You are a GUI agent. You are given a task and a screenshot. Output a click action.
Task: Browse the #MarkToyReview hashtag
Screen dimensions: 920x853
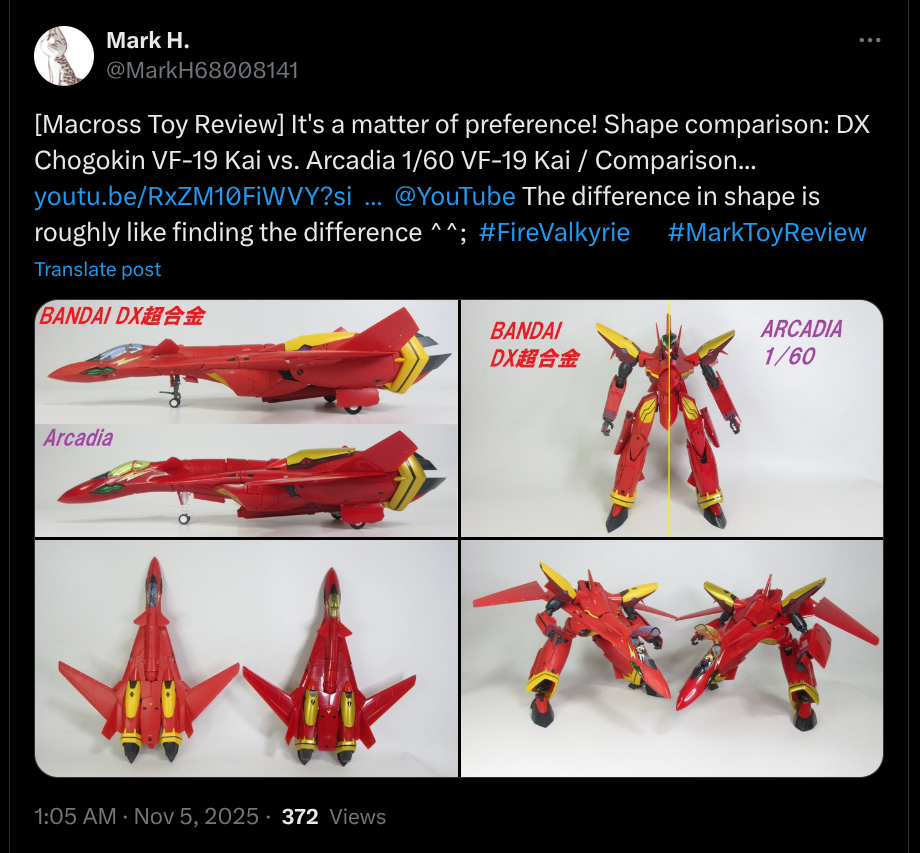click(767, 233)
